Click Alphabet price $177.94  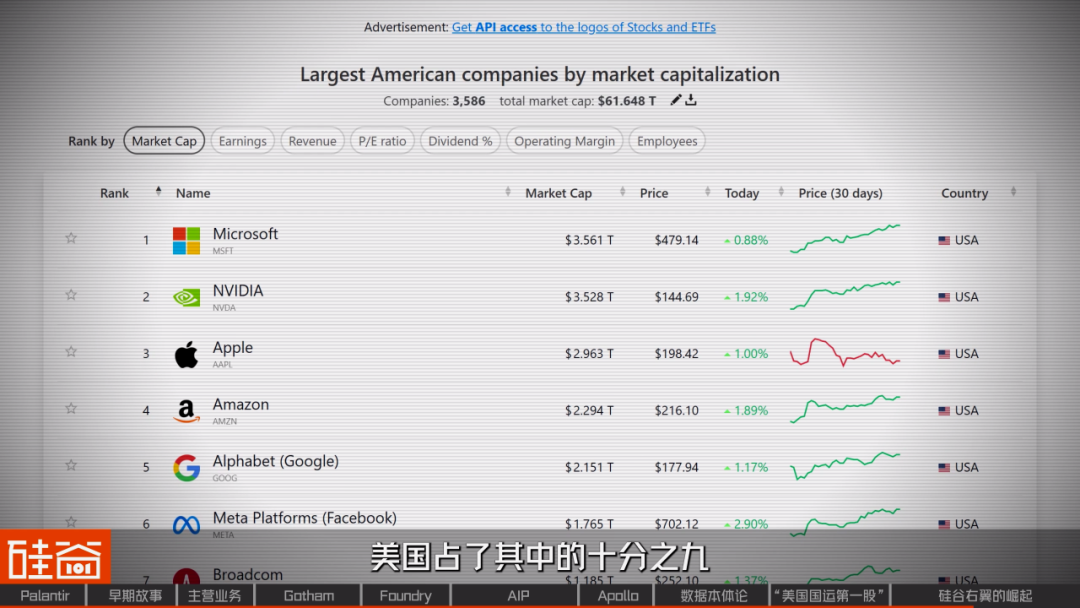click(x=676, y=468)
